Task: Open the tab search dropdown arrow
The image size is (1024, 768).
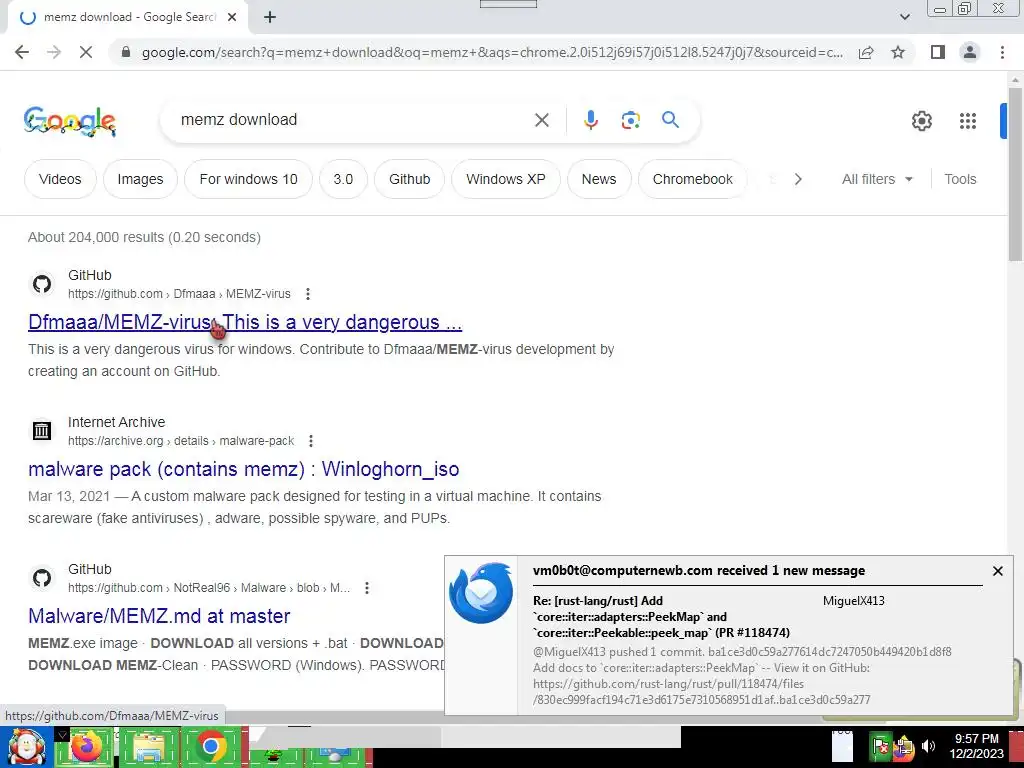Action: point(904,18)
